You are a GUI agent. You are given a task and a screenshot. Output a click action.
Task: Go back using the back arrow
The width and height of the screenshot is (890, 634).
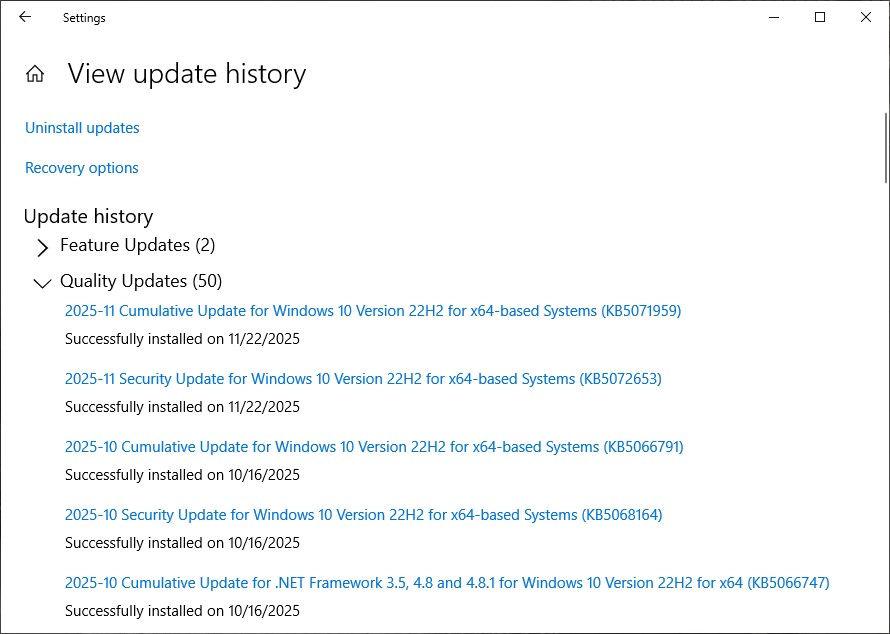pyautogui.click(x=25, y=17)
